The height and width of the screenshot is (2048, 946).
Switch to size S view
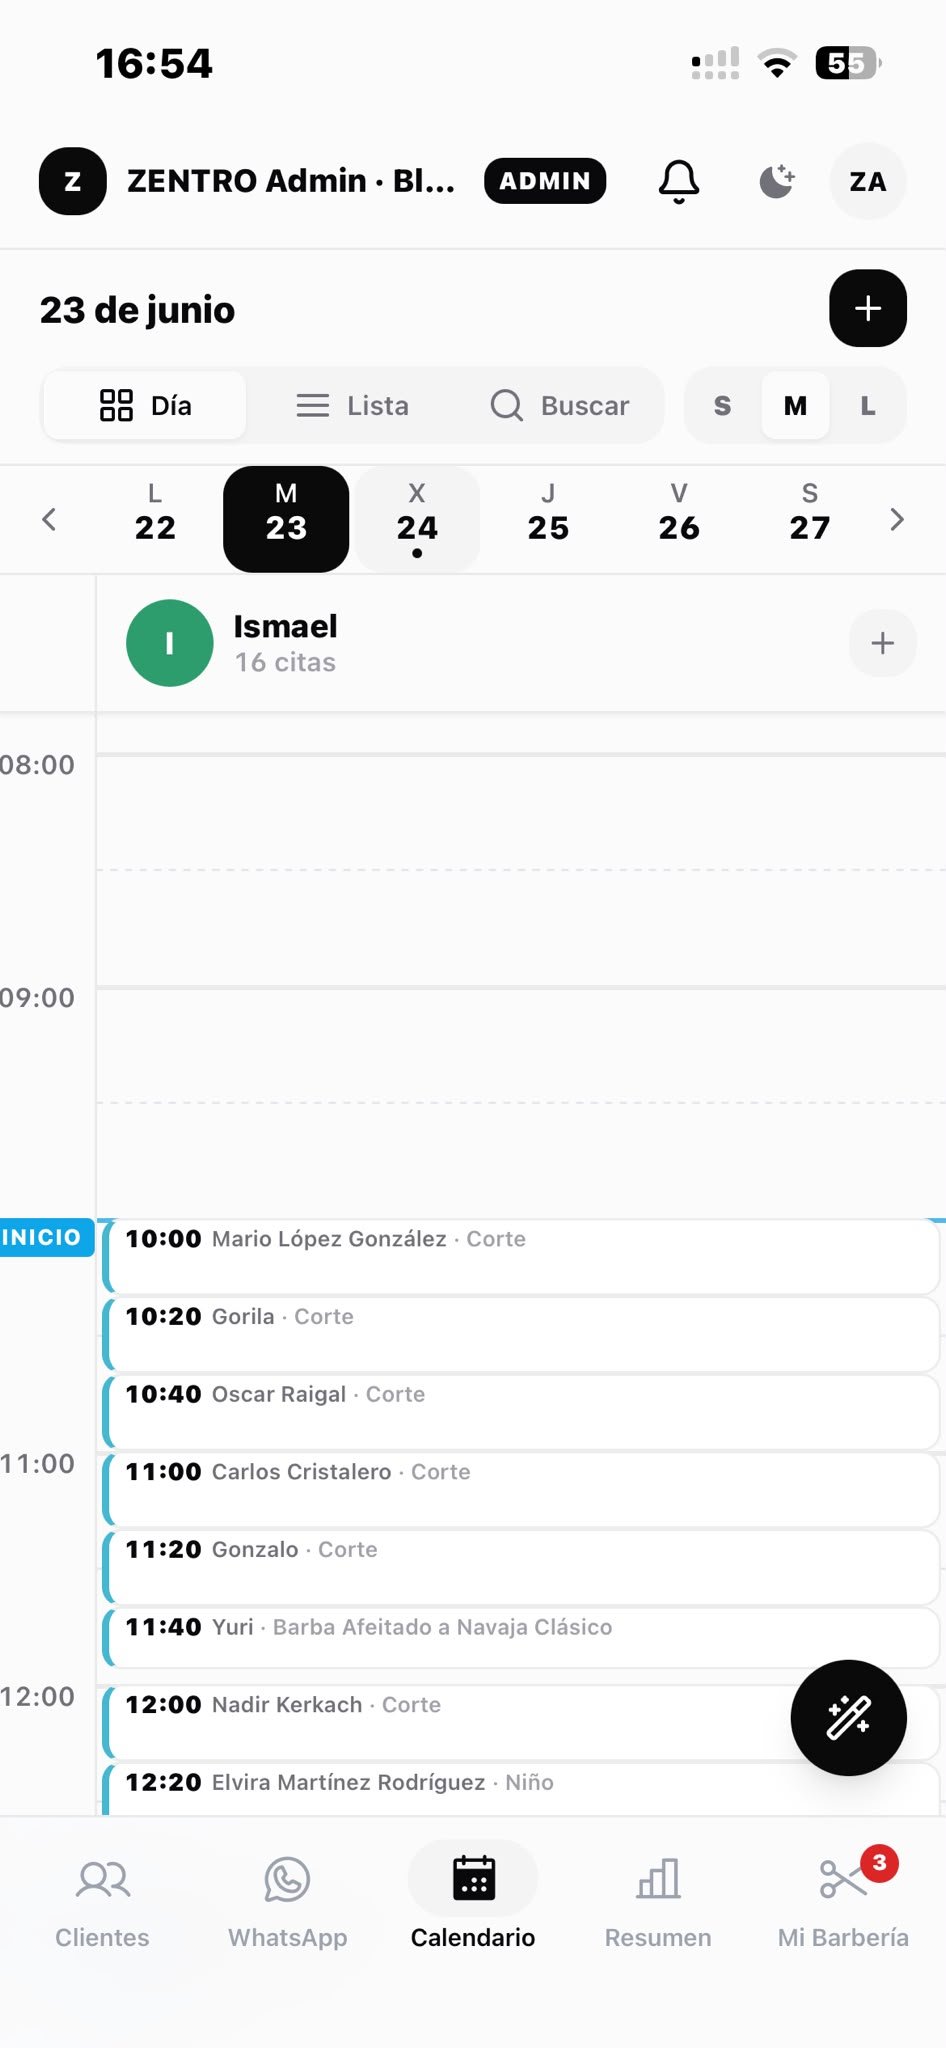[722, 405]
